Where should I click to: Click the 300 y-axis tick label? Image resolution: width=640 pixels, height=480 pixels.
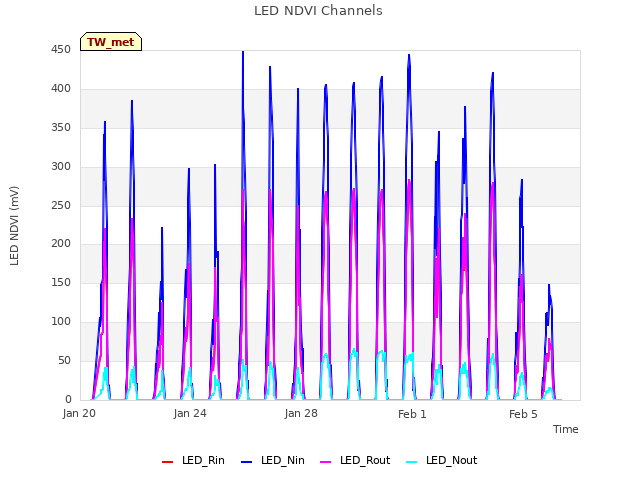pos(61,167)
